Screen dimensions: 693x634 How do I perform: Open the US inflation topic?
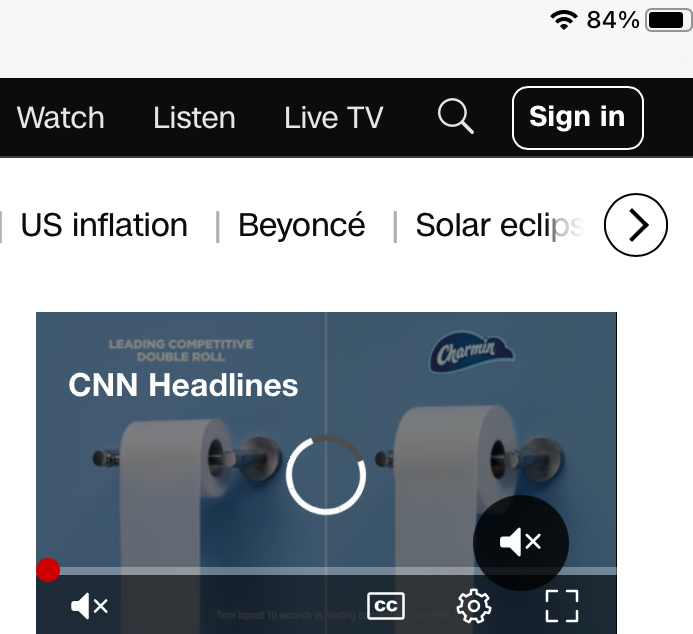[x=104, y=225]
